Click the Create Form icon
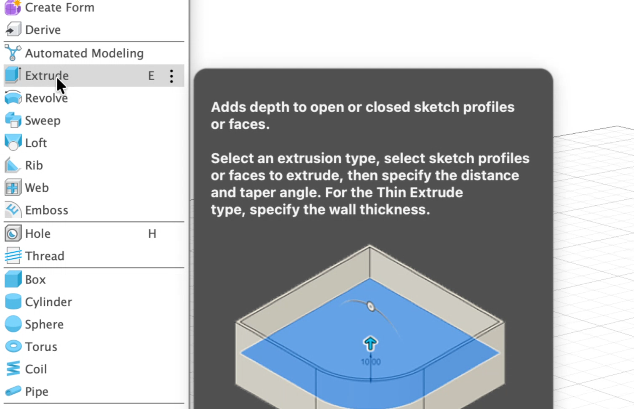The image size is (634, 409). click(x=13, y=8)
